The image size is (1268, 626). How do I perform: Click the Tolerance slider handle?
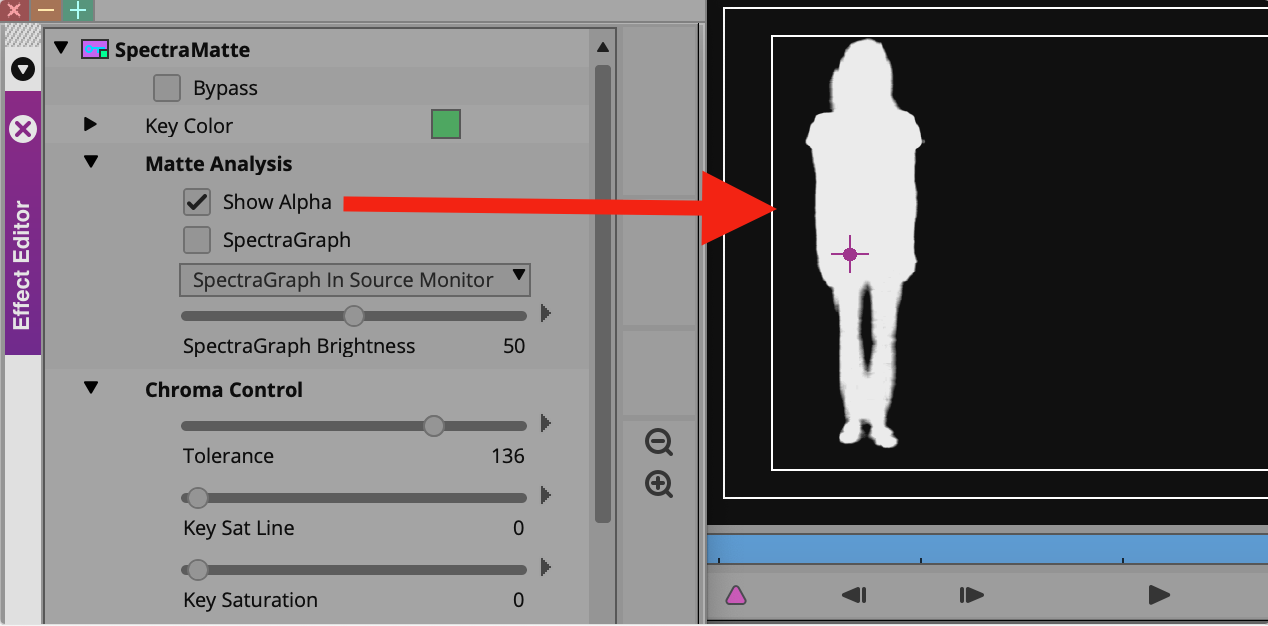pos(433,426)
